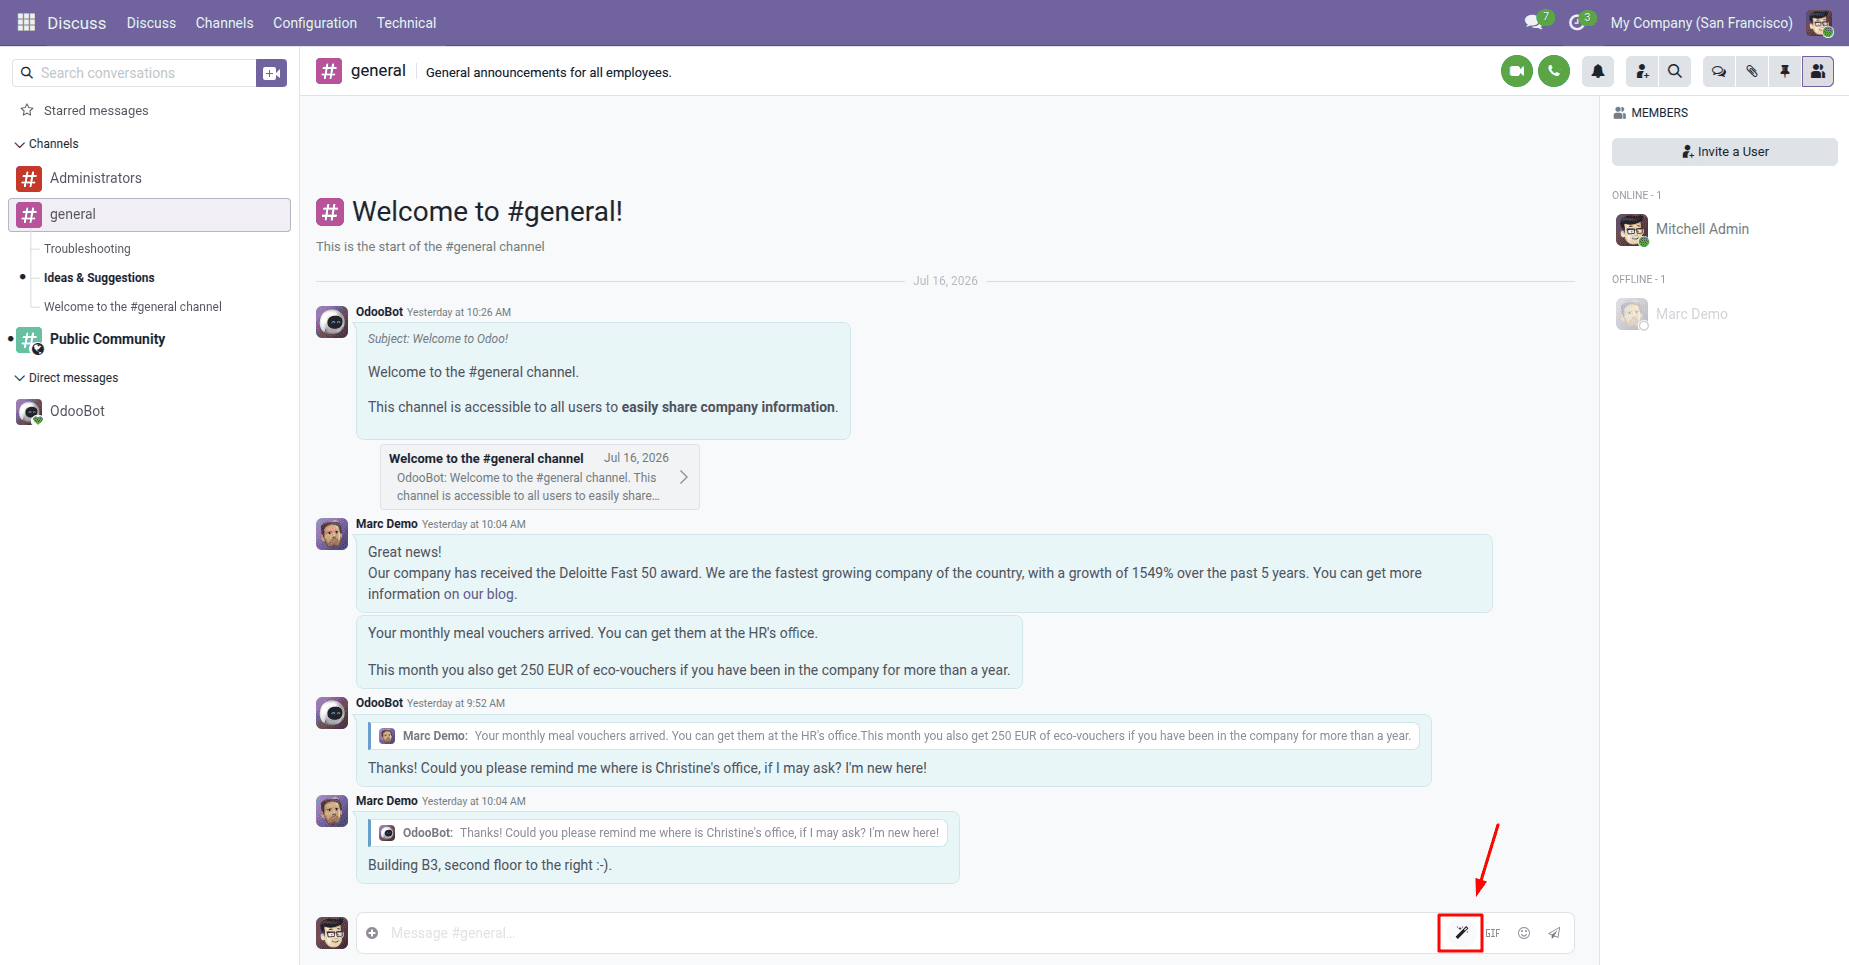Click OdooBot name on 9:52 AM message

(379, 703)
